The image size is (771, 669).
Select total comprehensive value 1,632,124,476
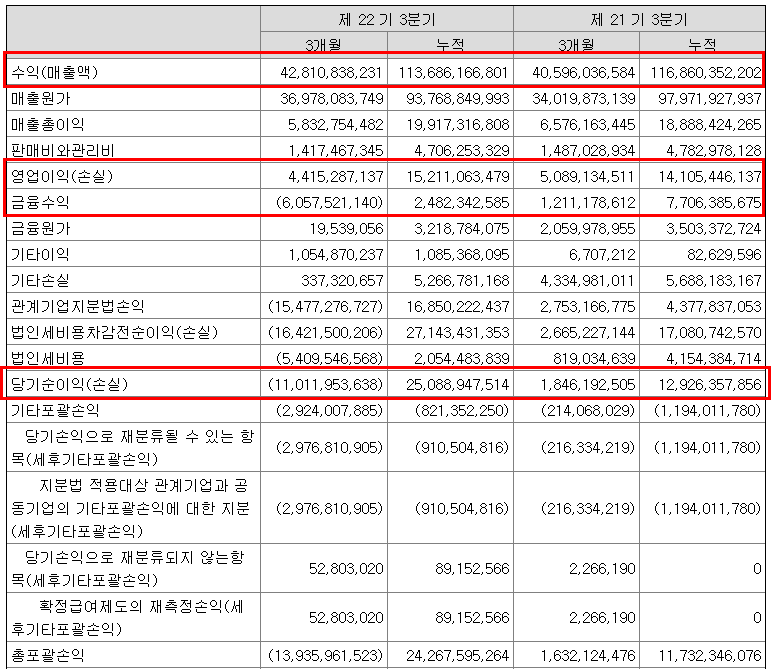pos(587,656)
